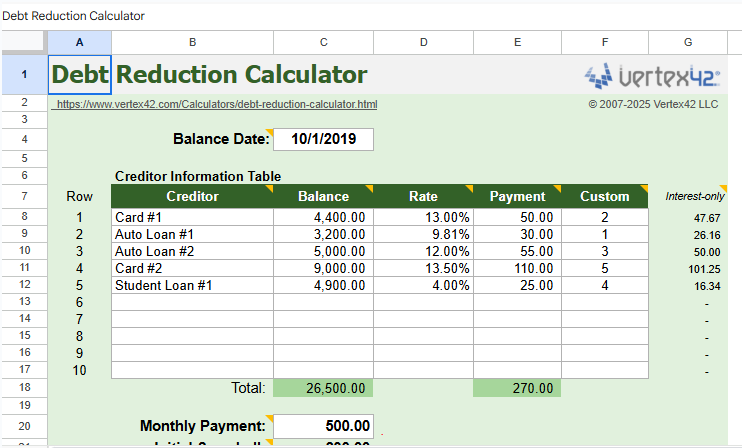Click the Vertex42 logo
This screenshot has height=448, width=742.
[x=650, y=75]
